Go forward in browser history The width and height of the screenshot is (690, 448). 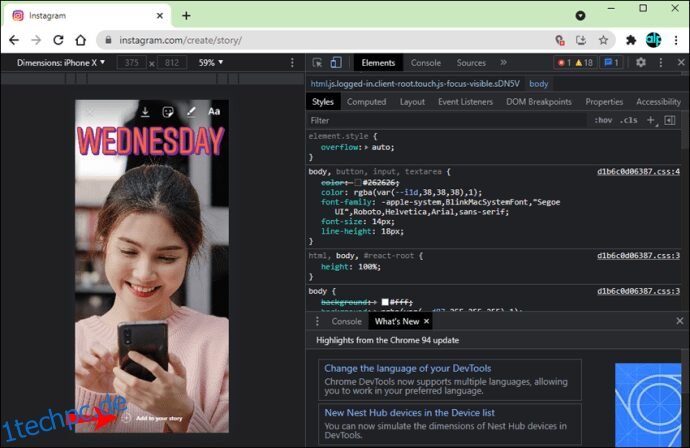(36, 40)
